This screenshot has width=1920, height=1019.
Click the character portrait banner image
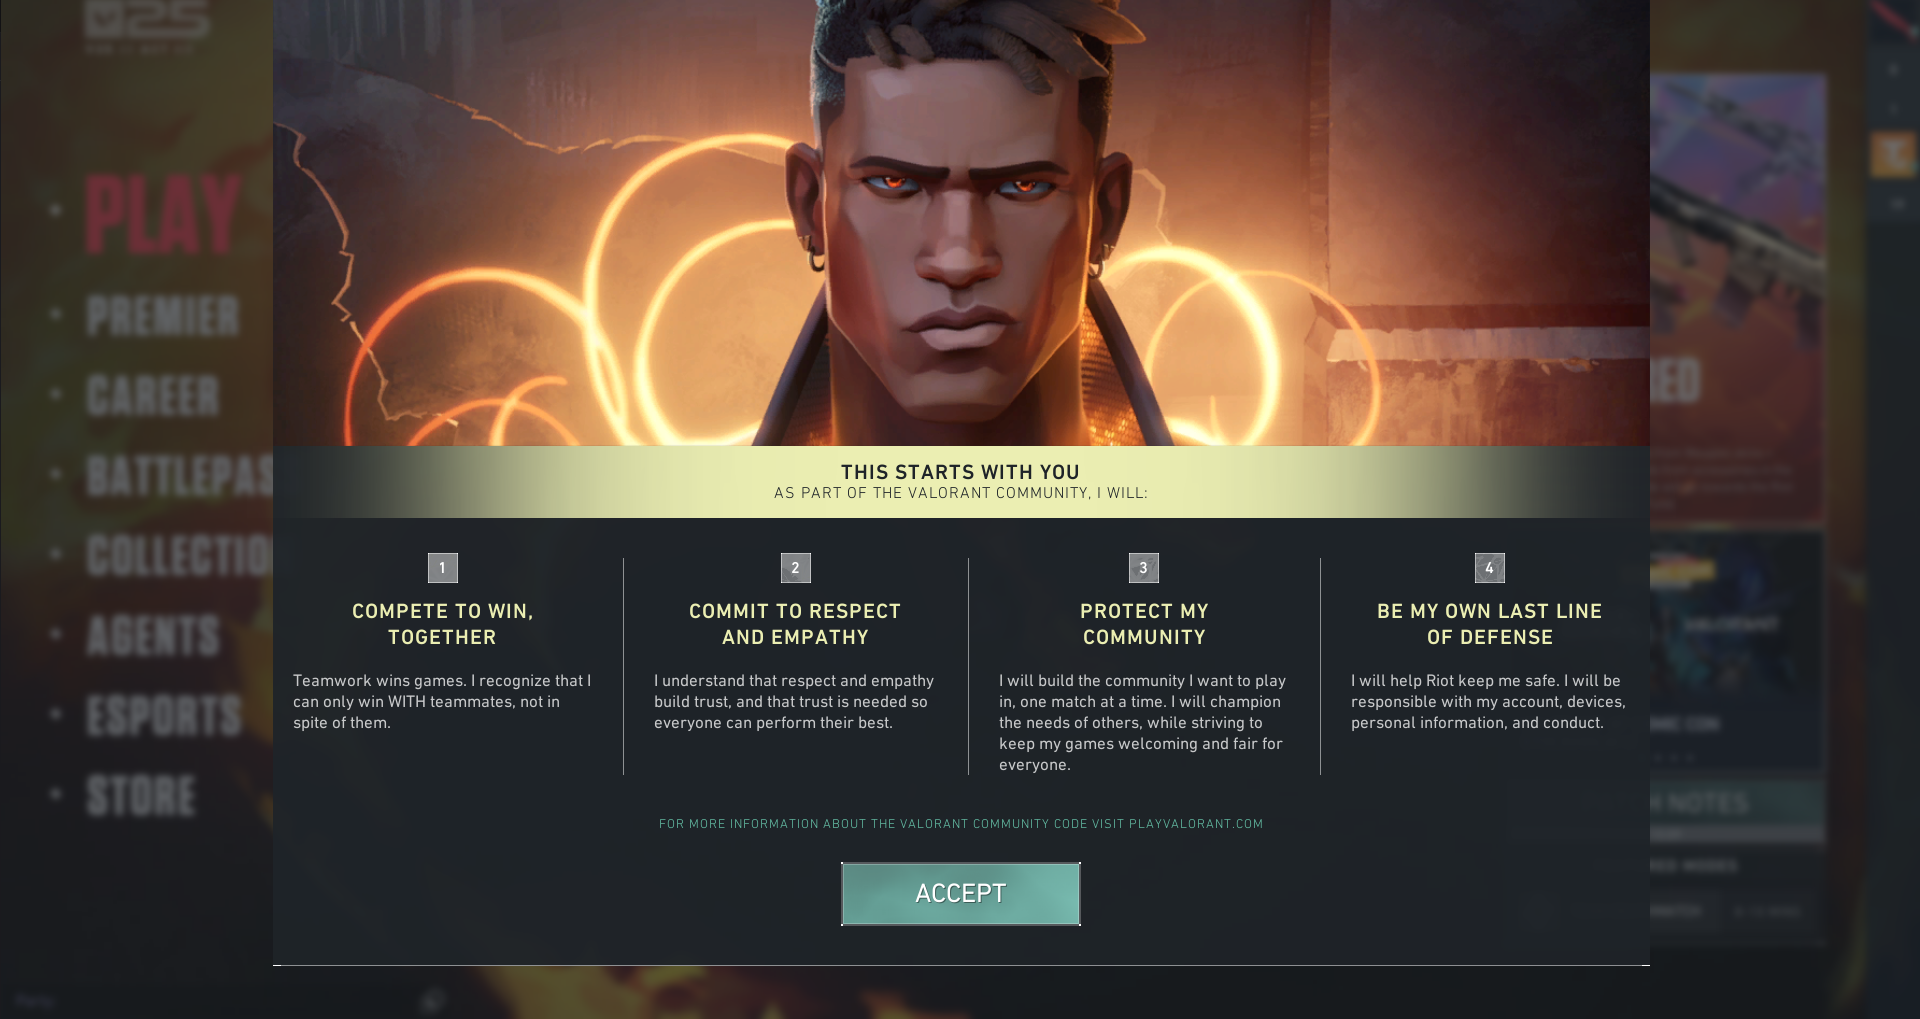(961, 222)
